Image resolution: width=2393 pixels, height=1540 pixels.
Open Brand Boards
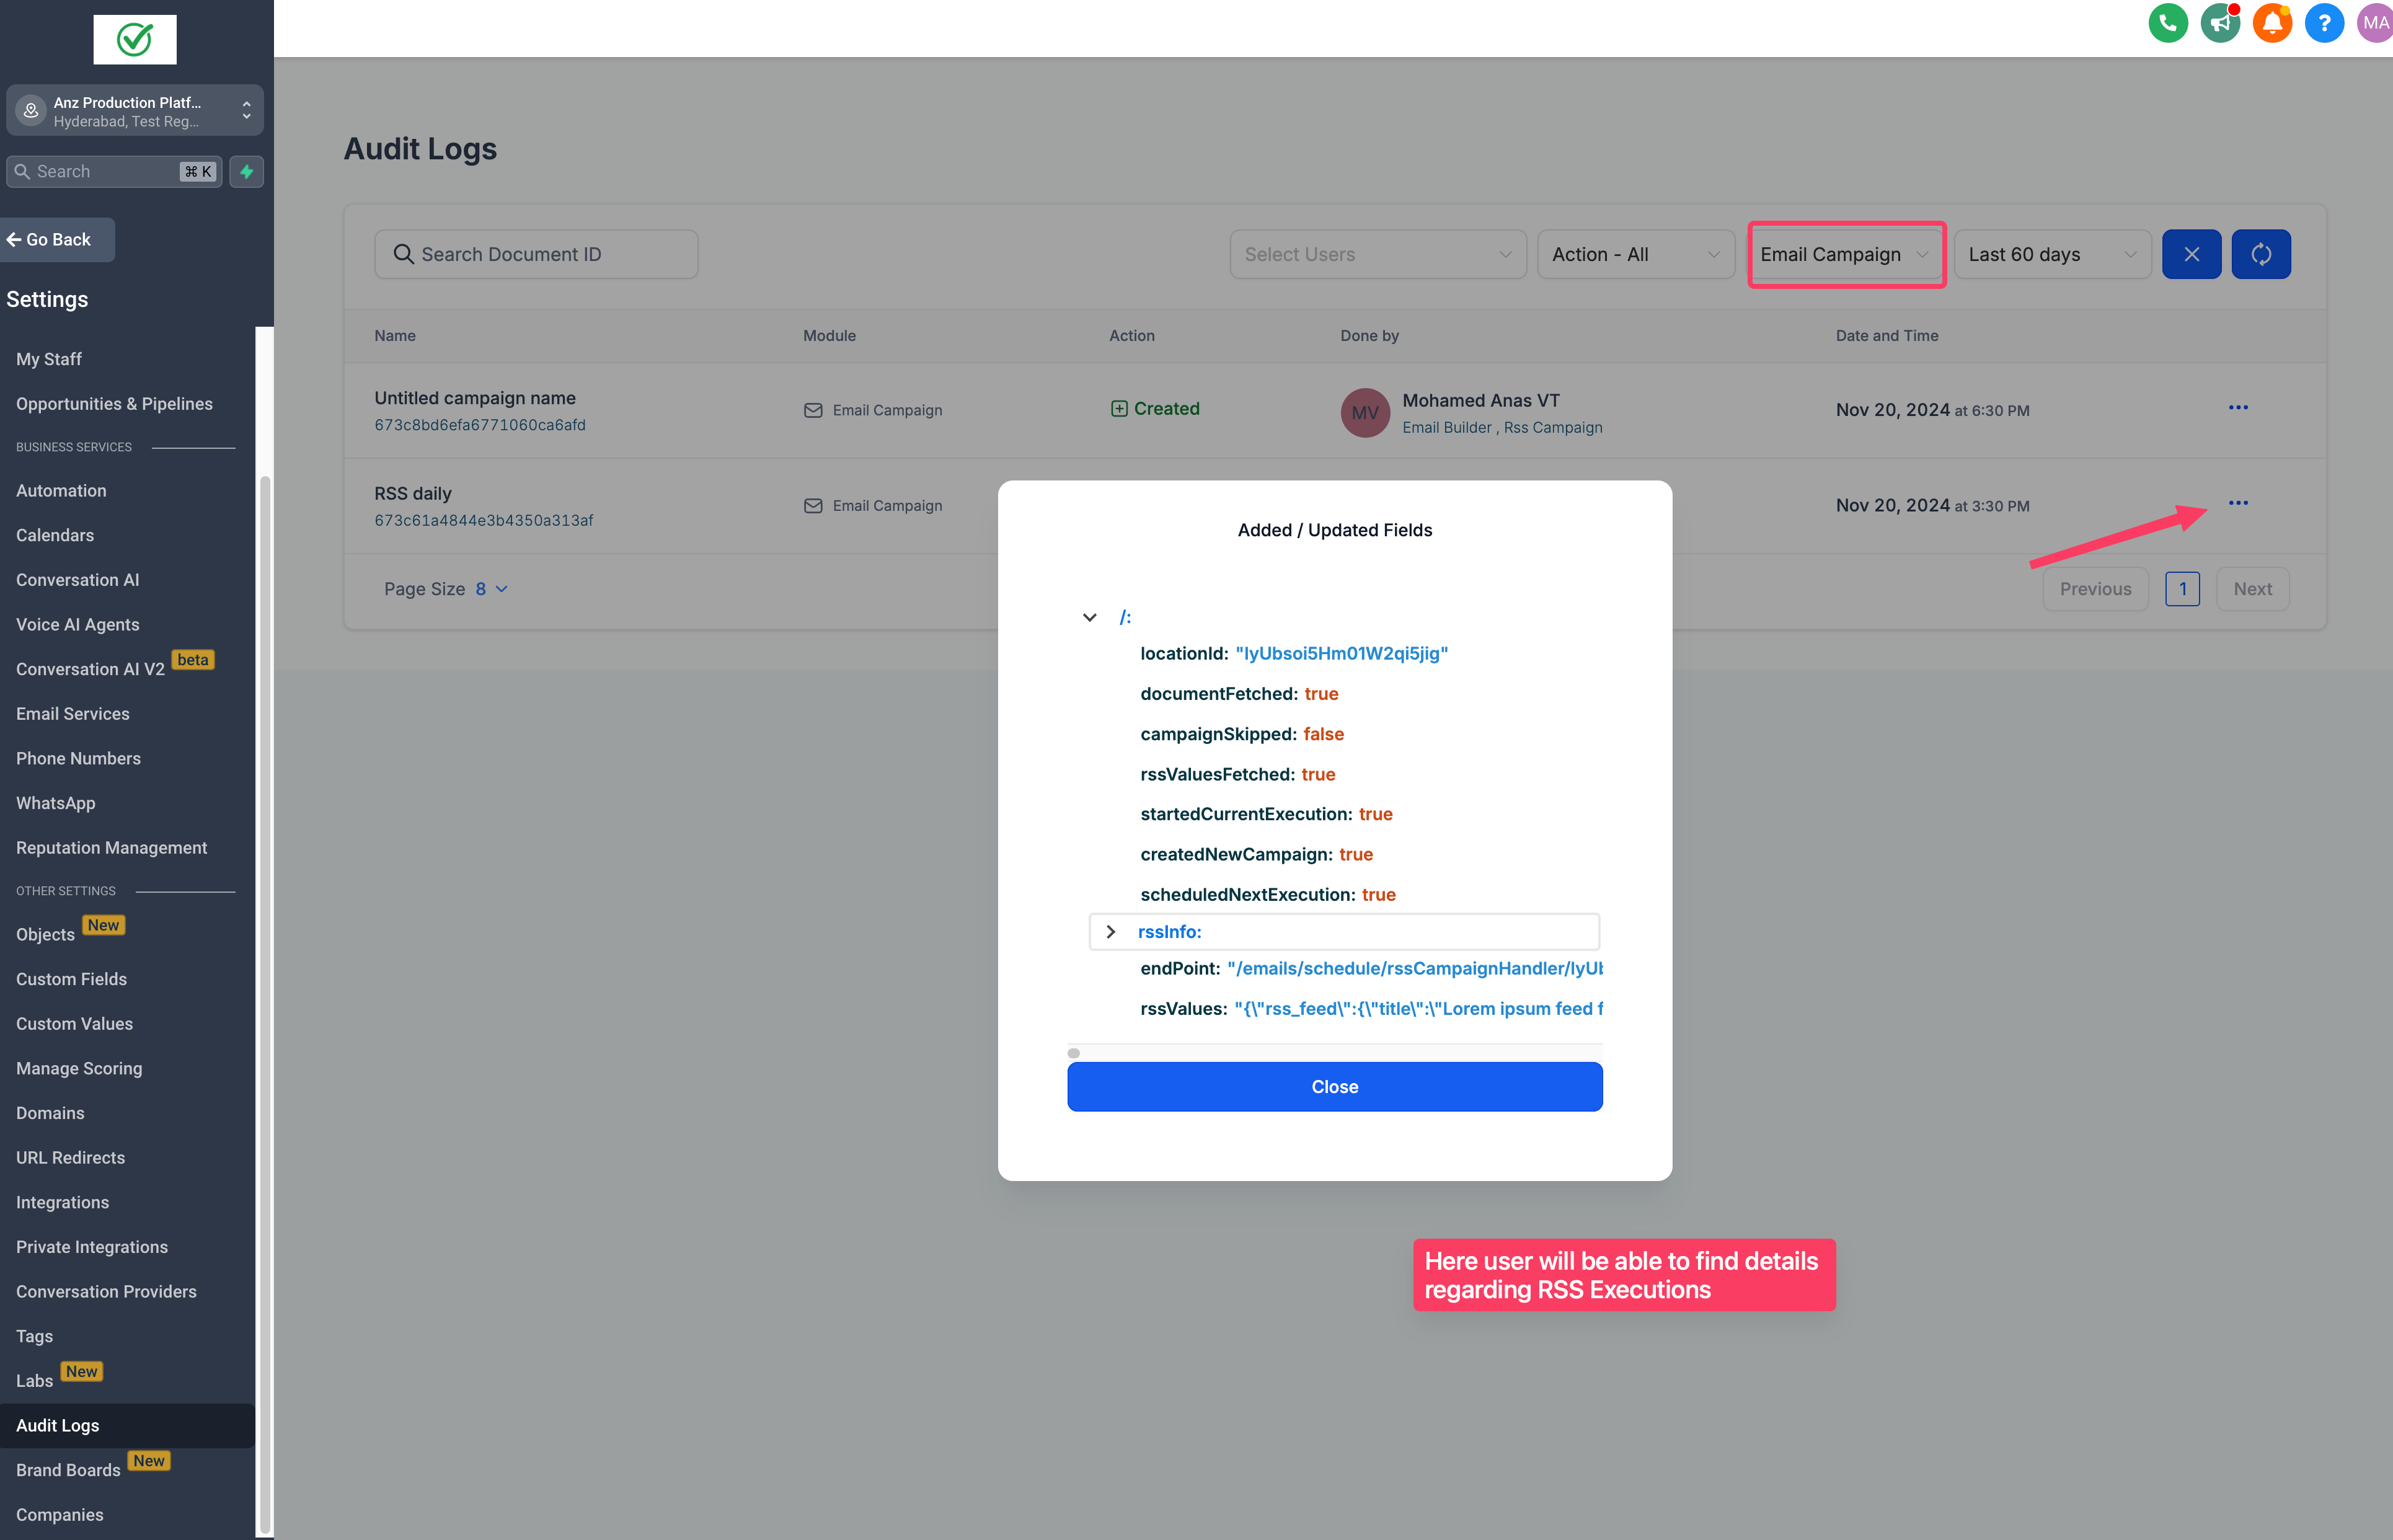(x=68, y=1470)
